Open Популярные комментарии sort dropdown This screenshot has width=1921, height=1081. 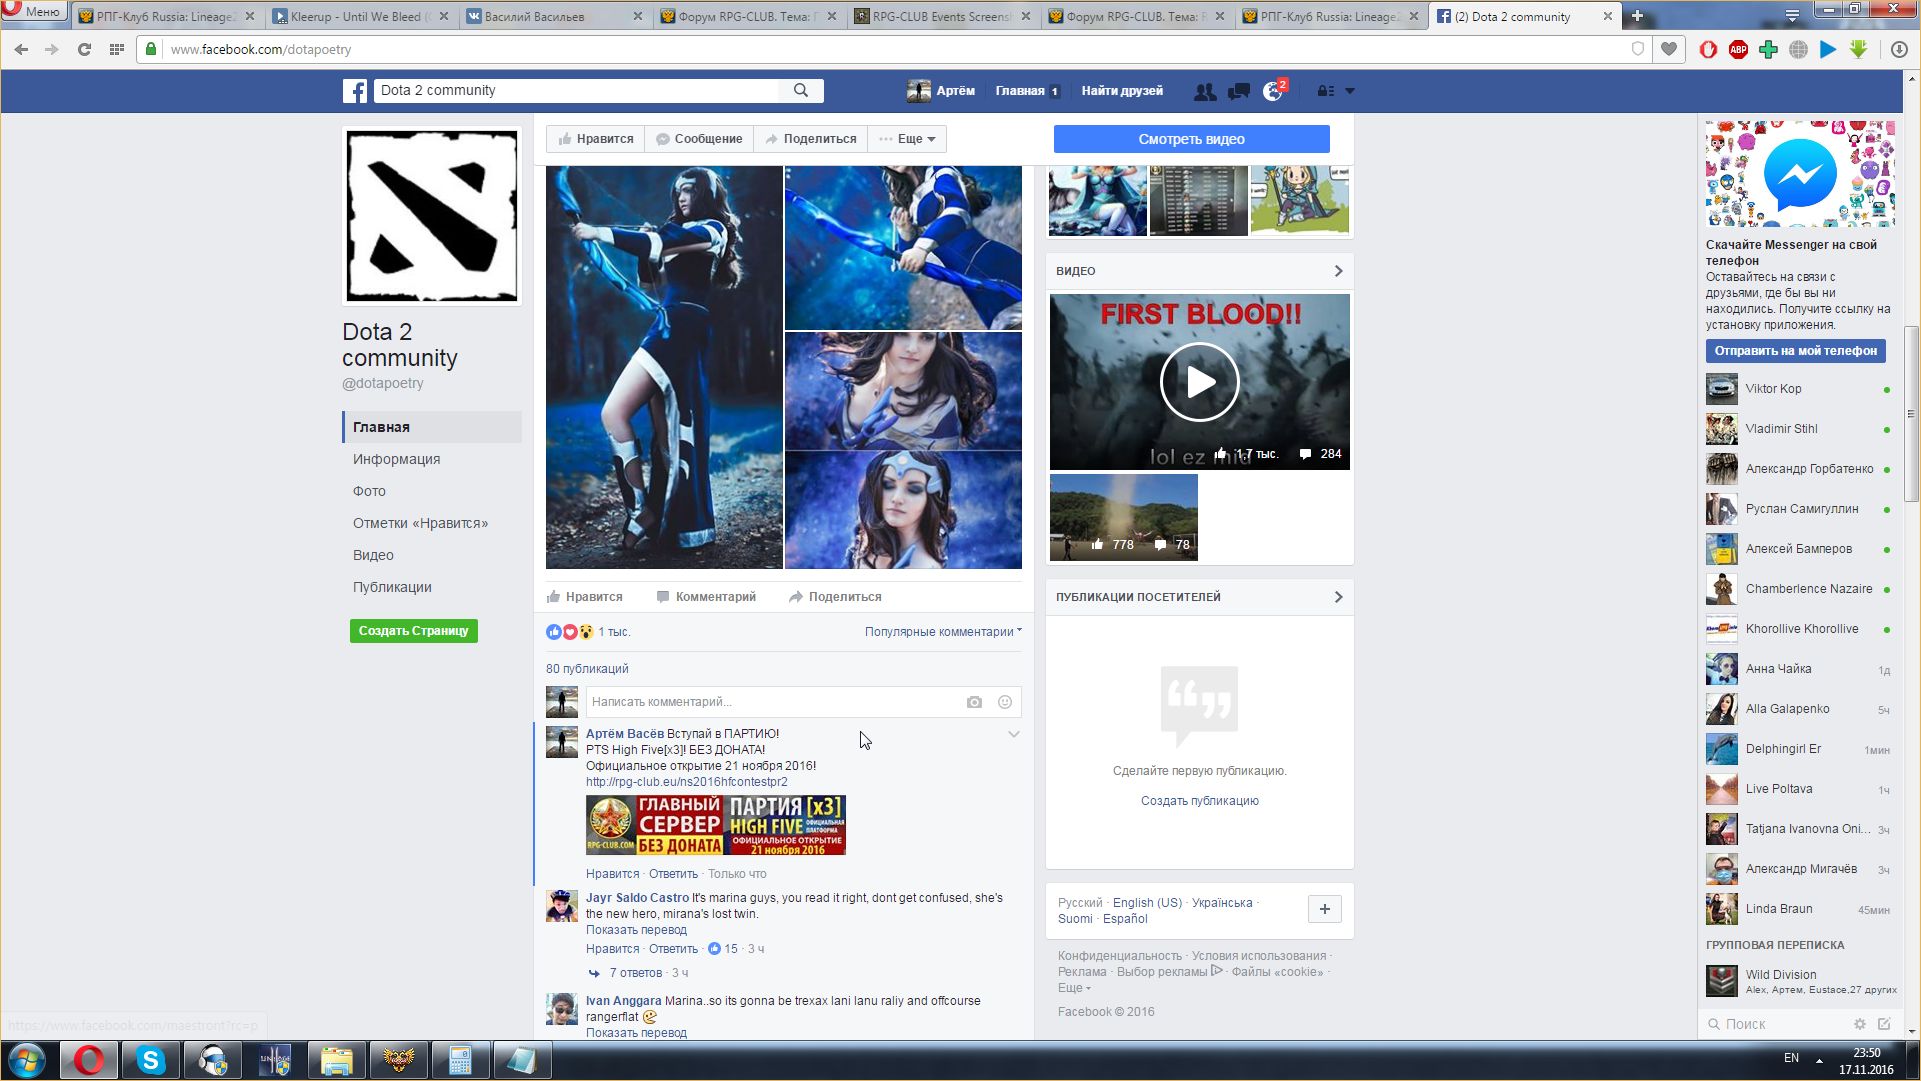pyautogui.click(x=943, y=632)
